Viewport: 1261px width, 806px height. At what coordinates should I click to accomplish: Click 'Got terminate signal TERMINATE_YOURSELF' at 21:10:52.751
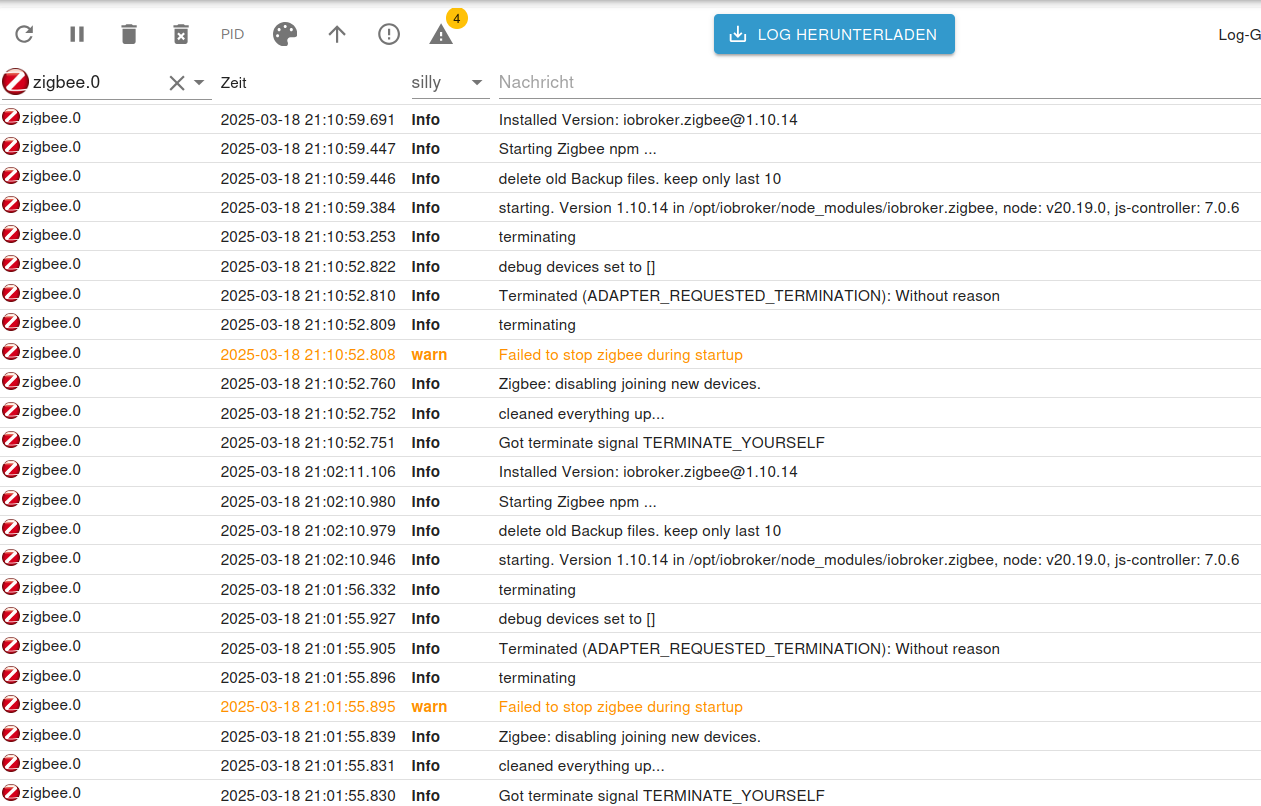point(662,442)
